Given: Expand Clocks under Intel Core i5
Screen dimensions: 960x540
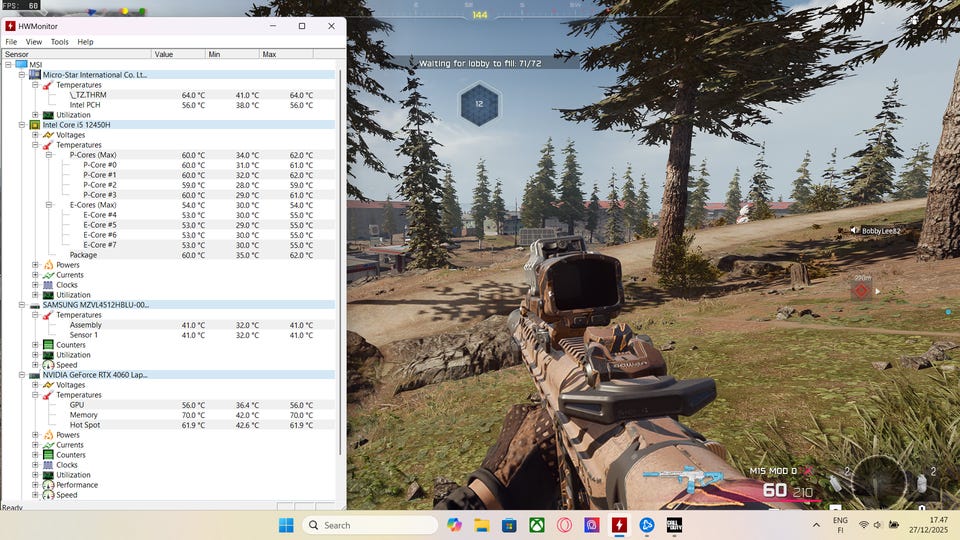Looking at the screenshot, I should 36,285.
